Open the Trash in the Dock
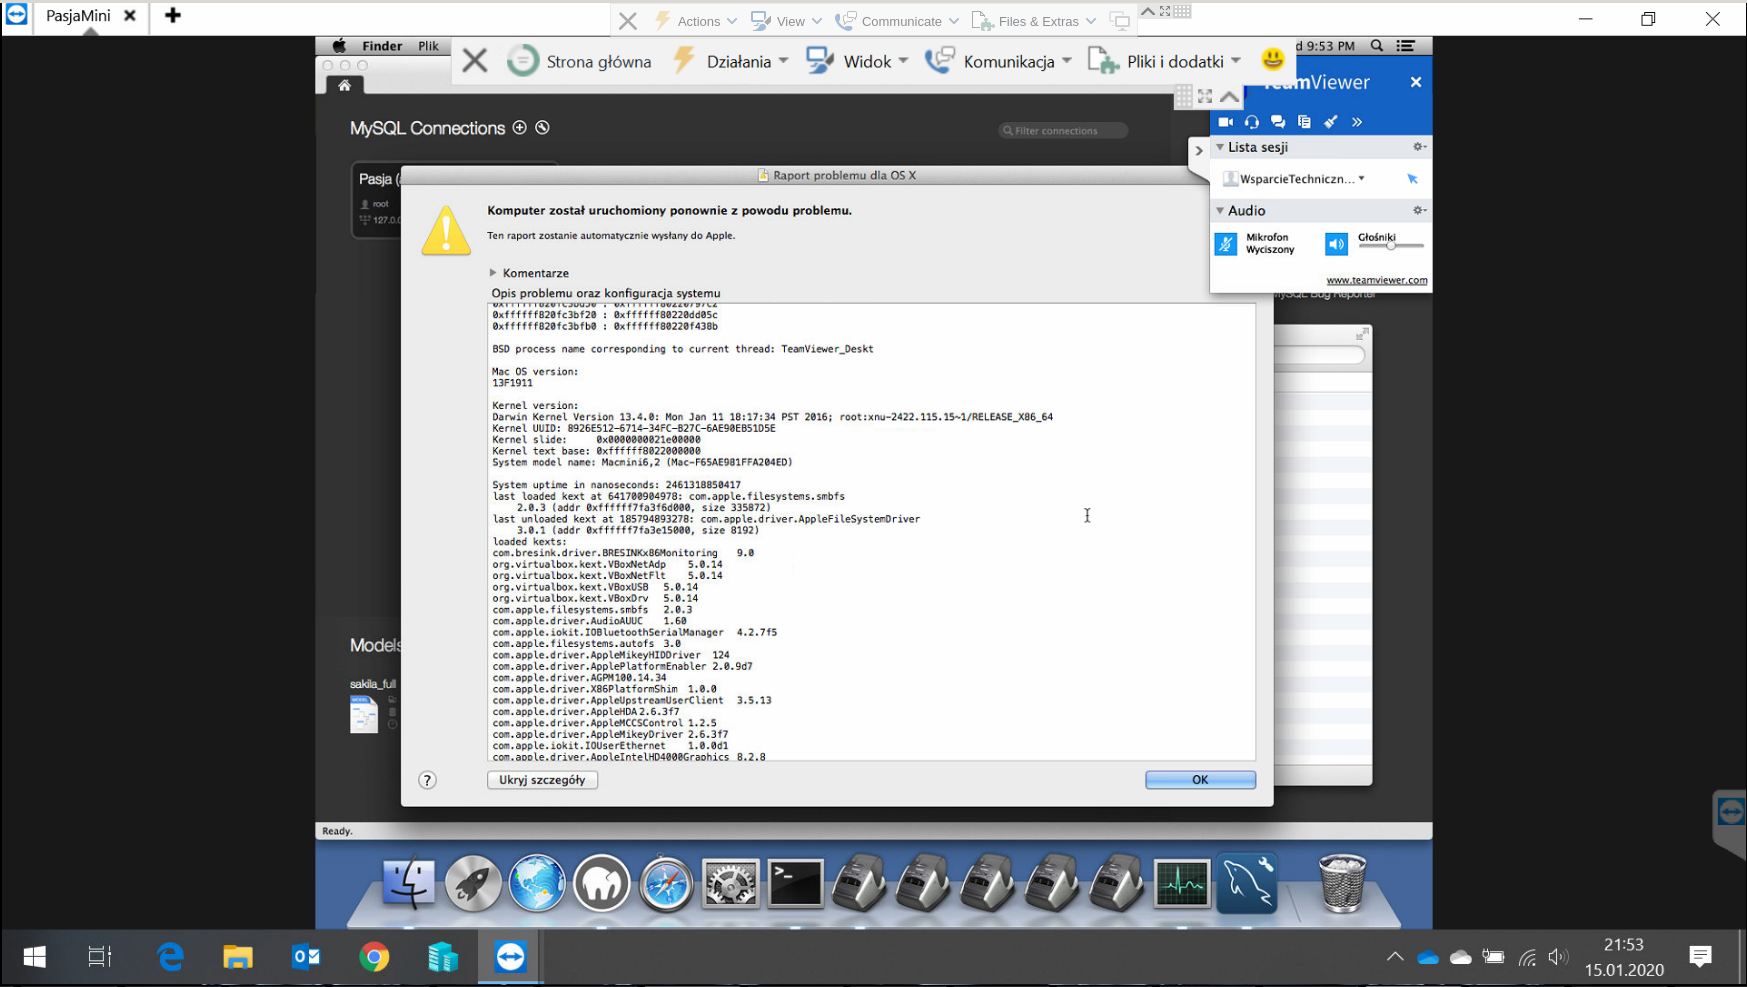Viewport: 1747px width, 987px height. (1342, 884)
